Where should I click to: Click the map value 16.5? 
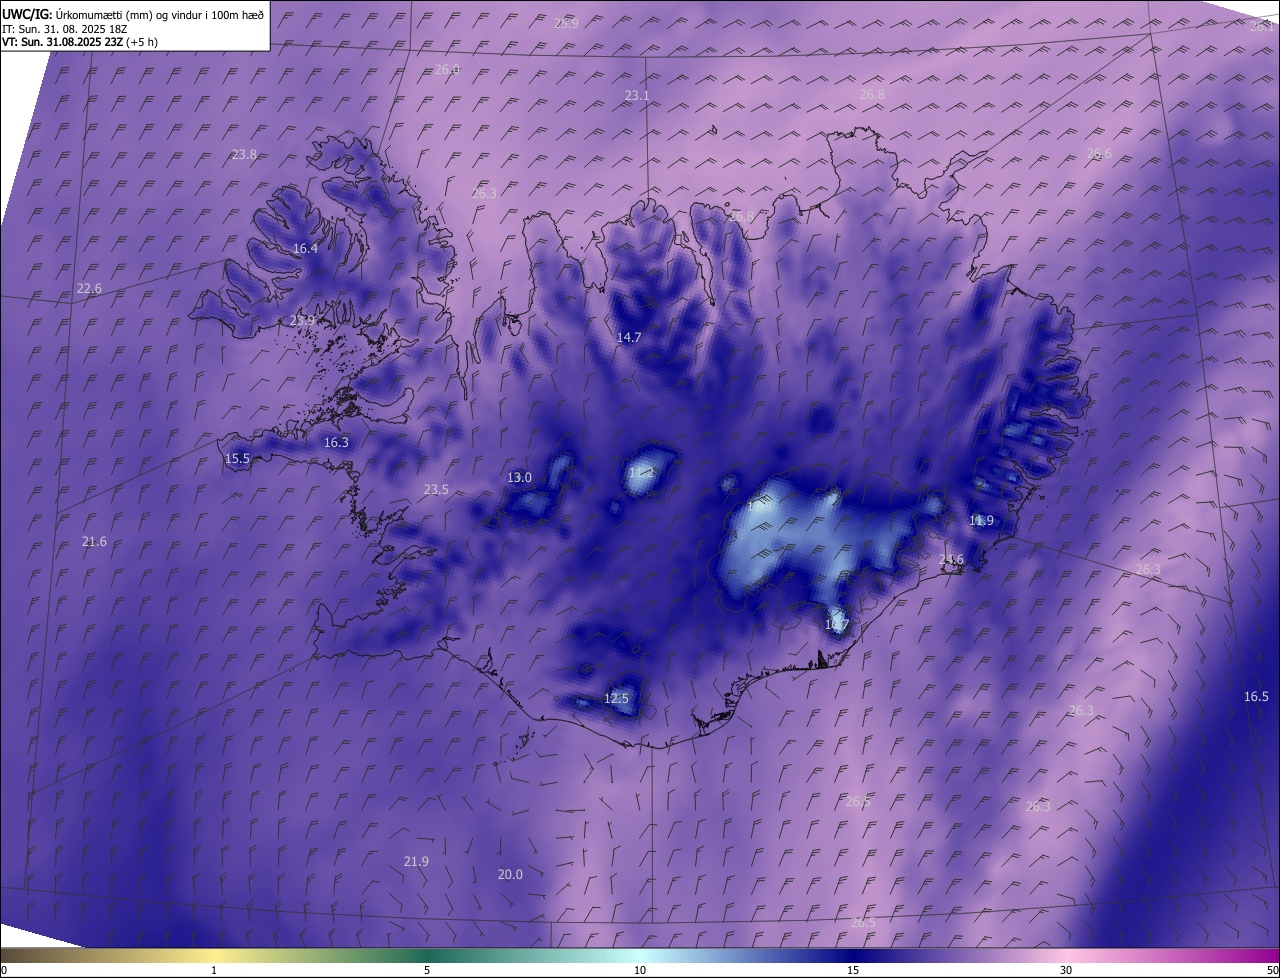coord(1256,696)
